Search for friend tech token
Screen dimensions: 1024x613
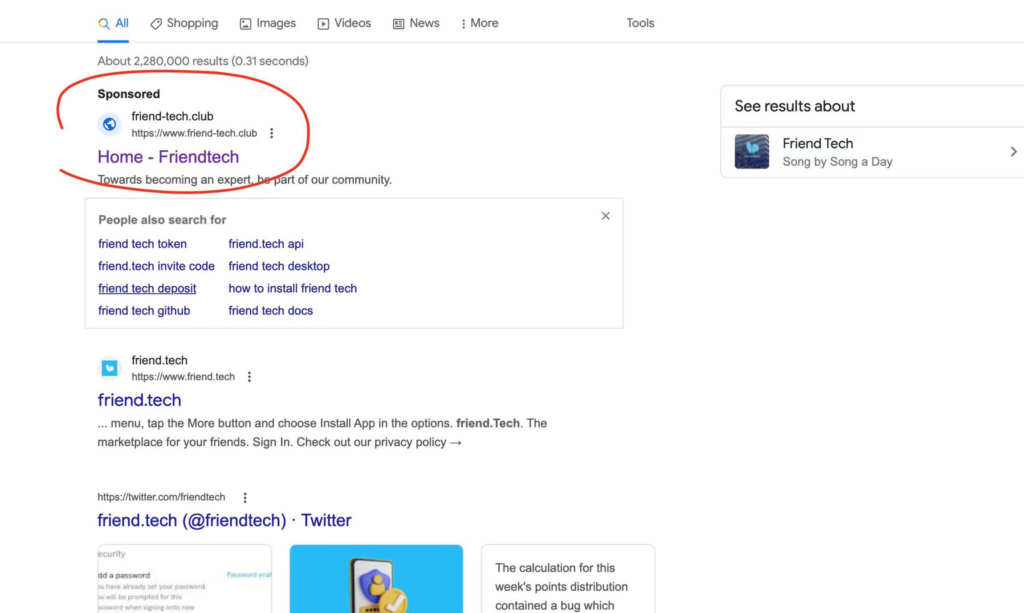pos(142,244)
